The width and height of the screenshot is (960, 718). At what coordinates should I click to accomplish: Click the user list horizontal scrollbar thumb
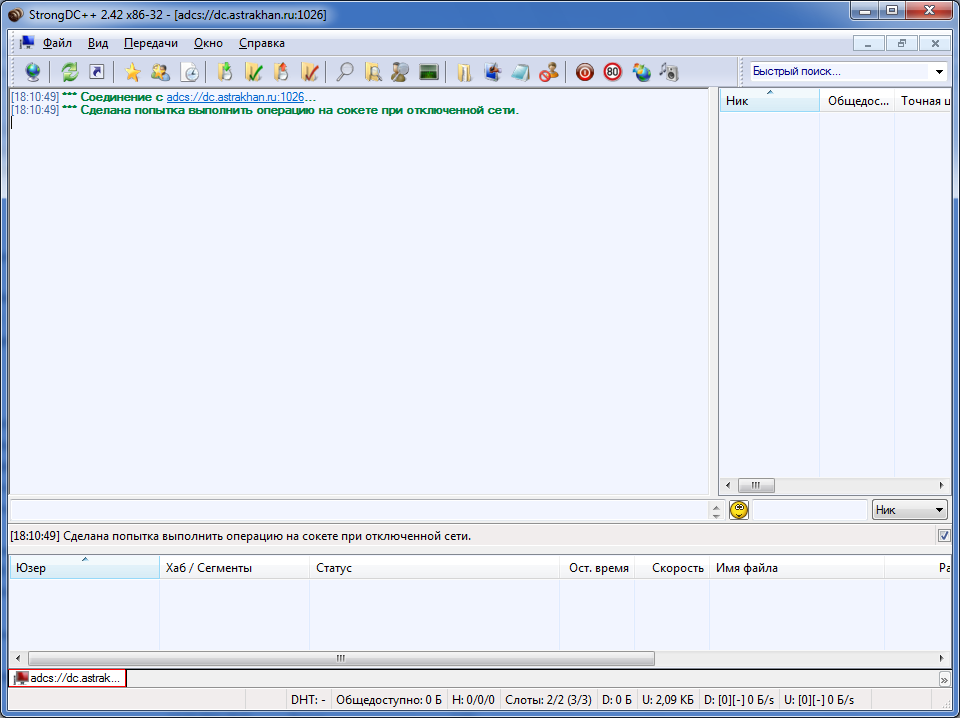(756, 485)
